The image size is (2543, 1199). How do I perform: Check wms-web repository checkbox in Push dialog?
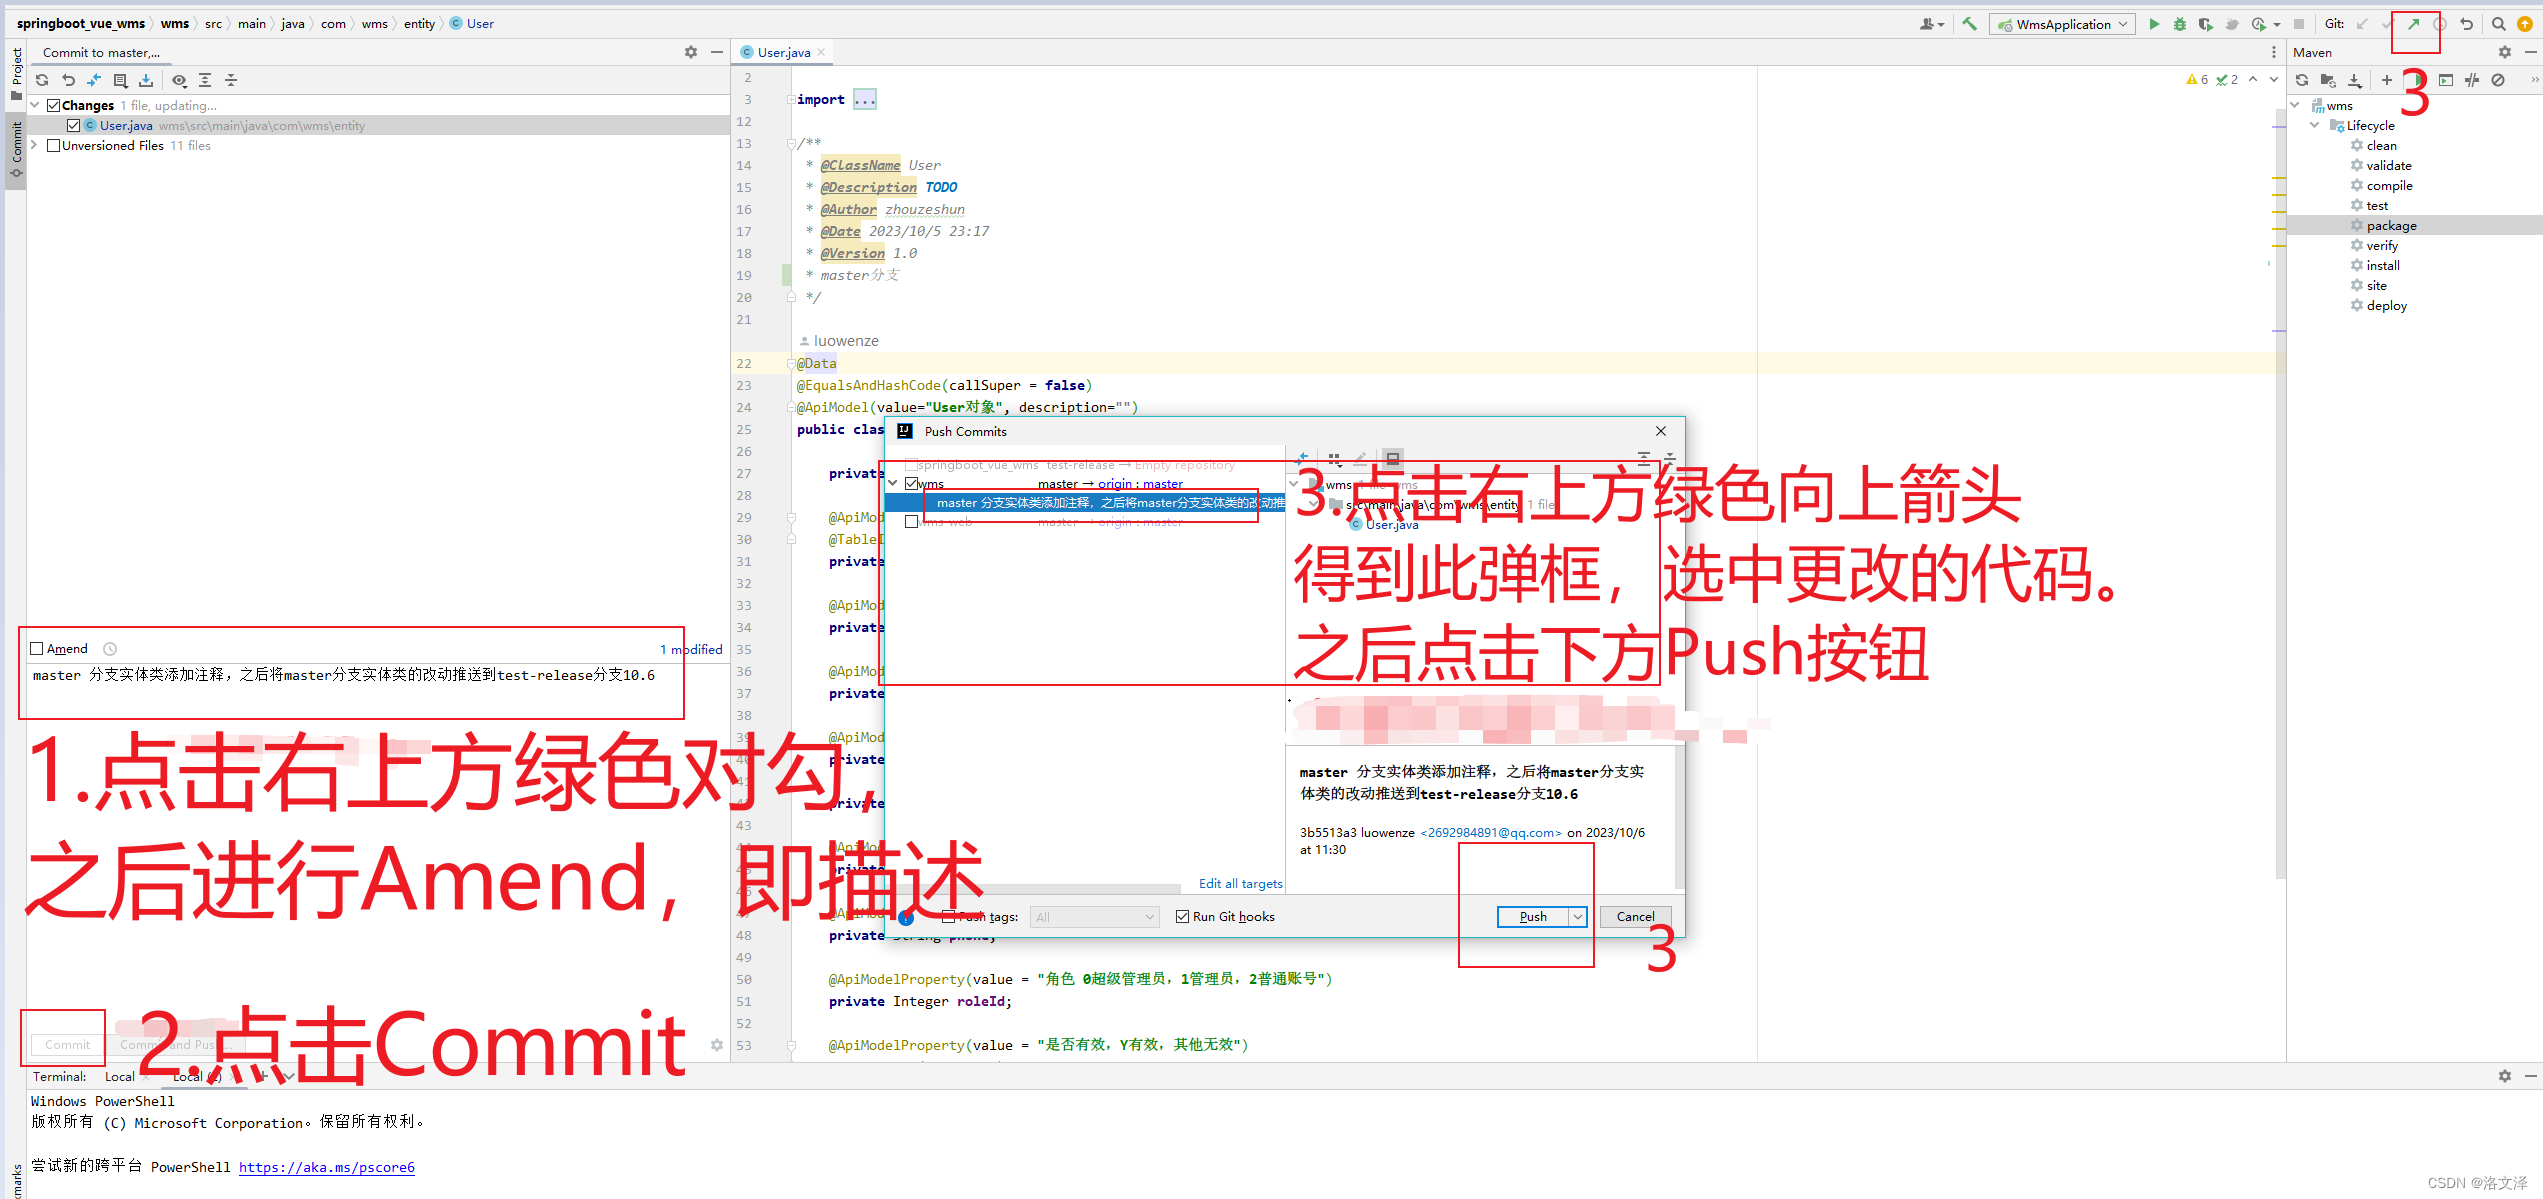911,522
